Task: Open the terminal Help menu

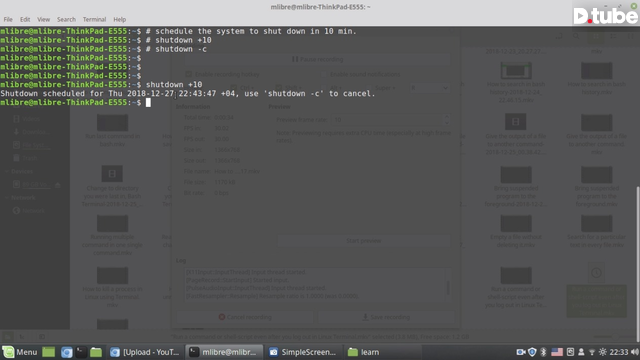Action: pos(120,19)
